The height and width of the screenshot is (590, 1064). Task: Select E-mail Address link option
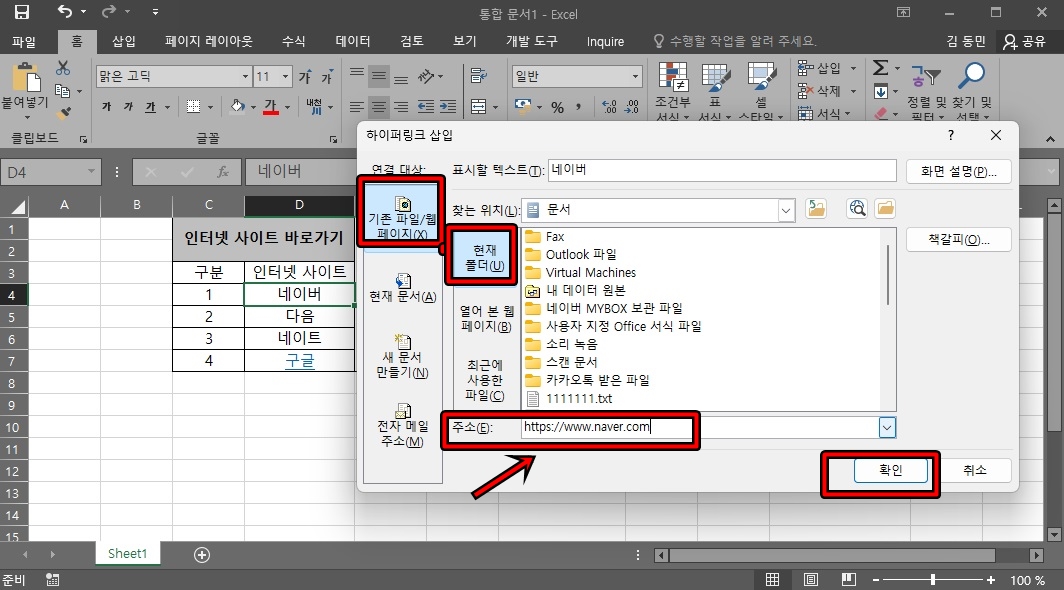402,424
